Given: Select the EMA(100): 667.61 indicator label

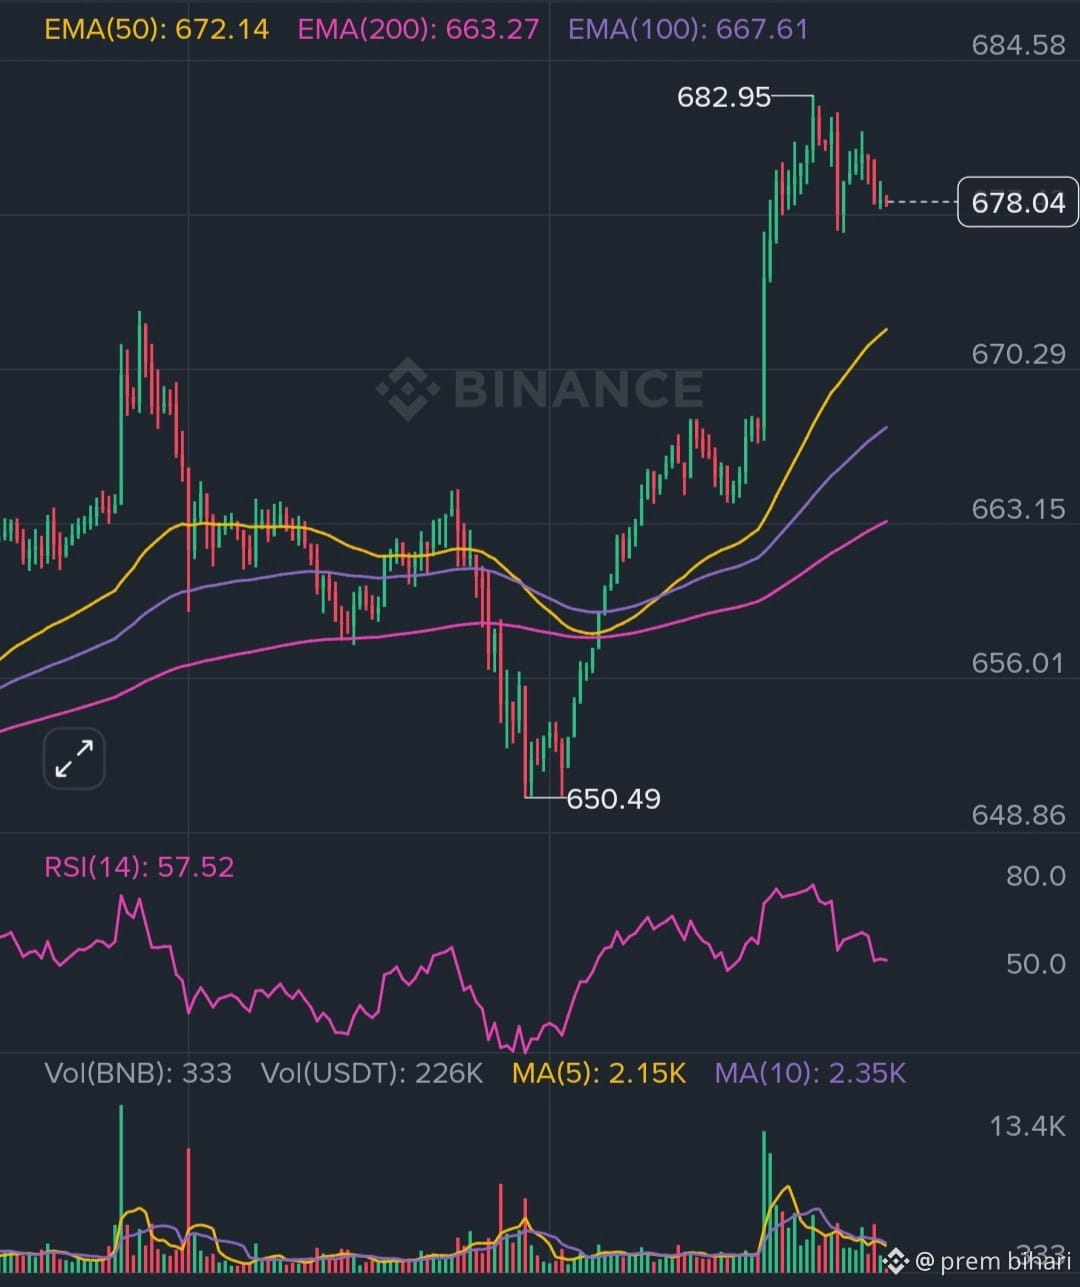Looking at the screenshot, I should [x=688, y=28].
